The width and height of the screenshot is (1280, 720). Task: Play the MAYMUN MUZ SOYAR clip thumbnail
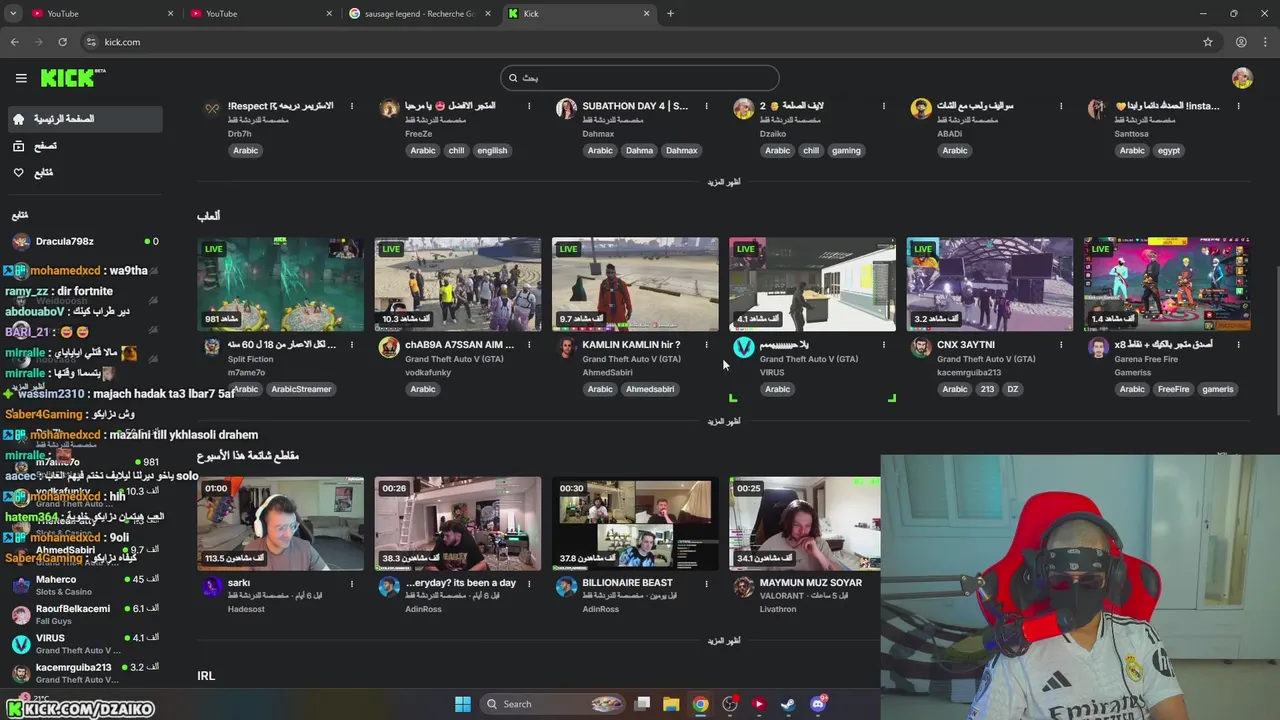point(805,523)
